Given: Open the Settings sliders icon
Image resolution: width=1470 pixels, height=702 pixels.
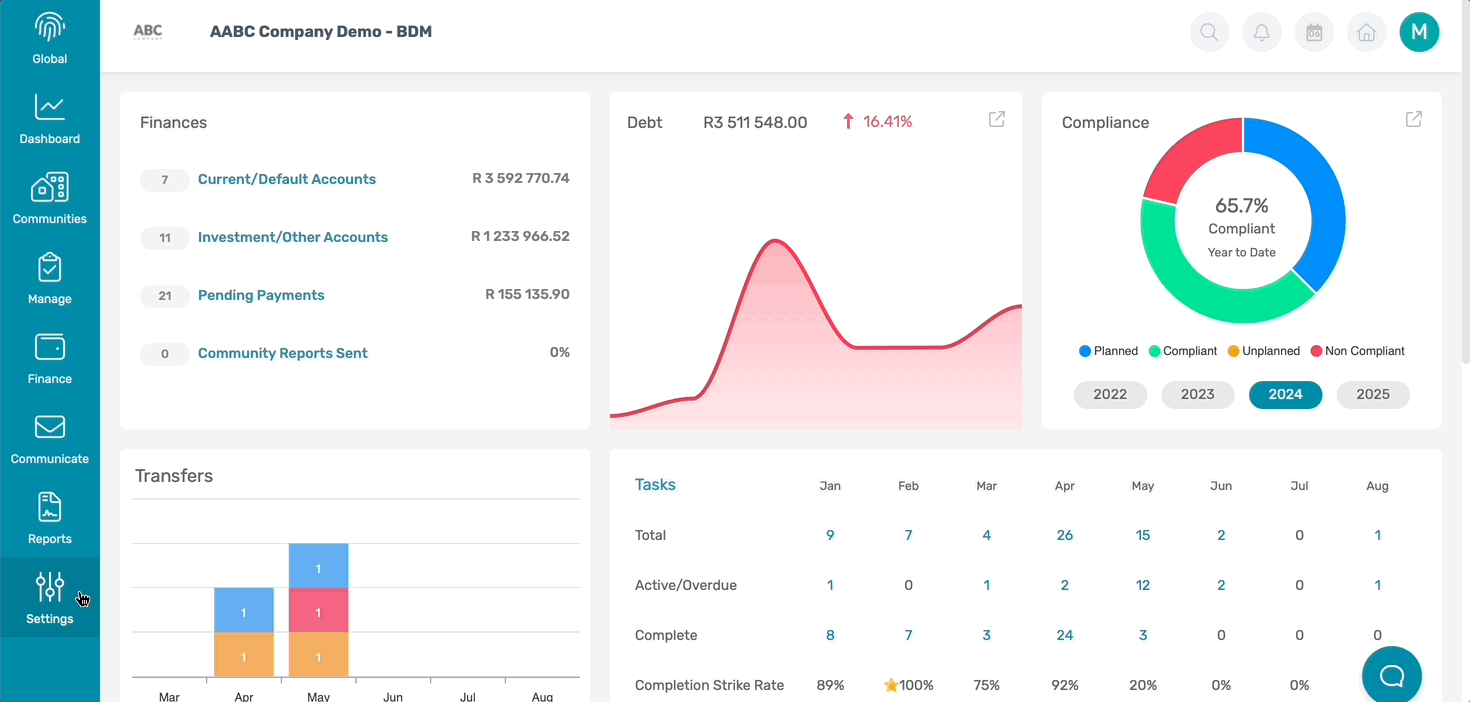Looking at the screenshot, I should coord(50,587).
